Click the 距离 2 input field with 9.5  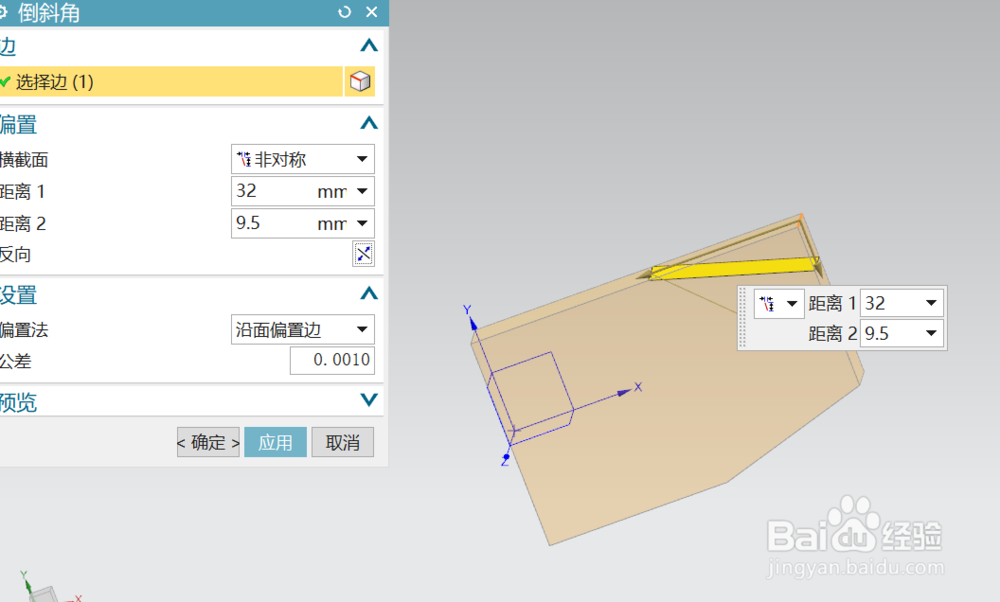(273, 223)
